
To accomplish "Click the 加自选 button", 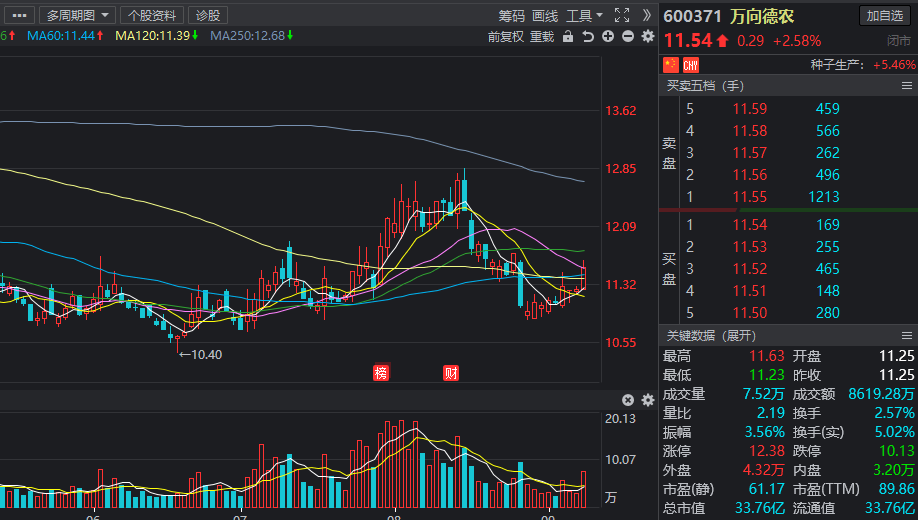I will coord(885,15).
